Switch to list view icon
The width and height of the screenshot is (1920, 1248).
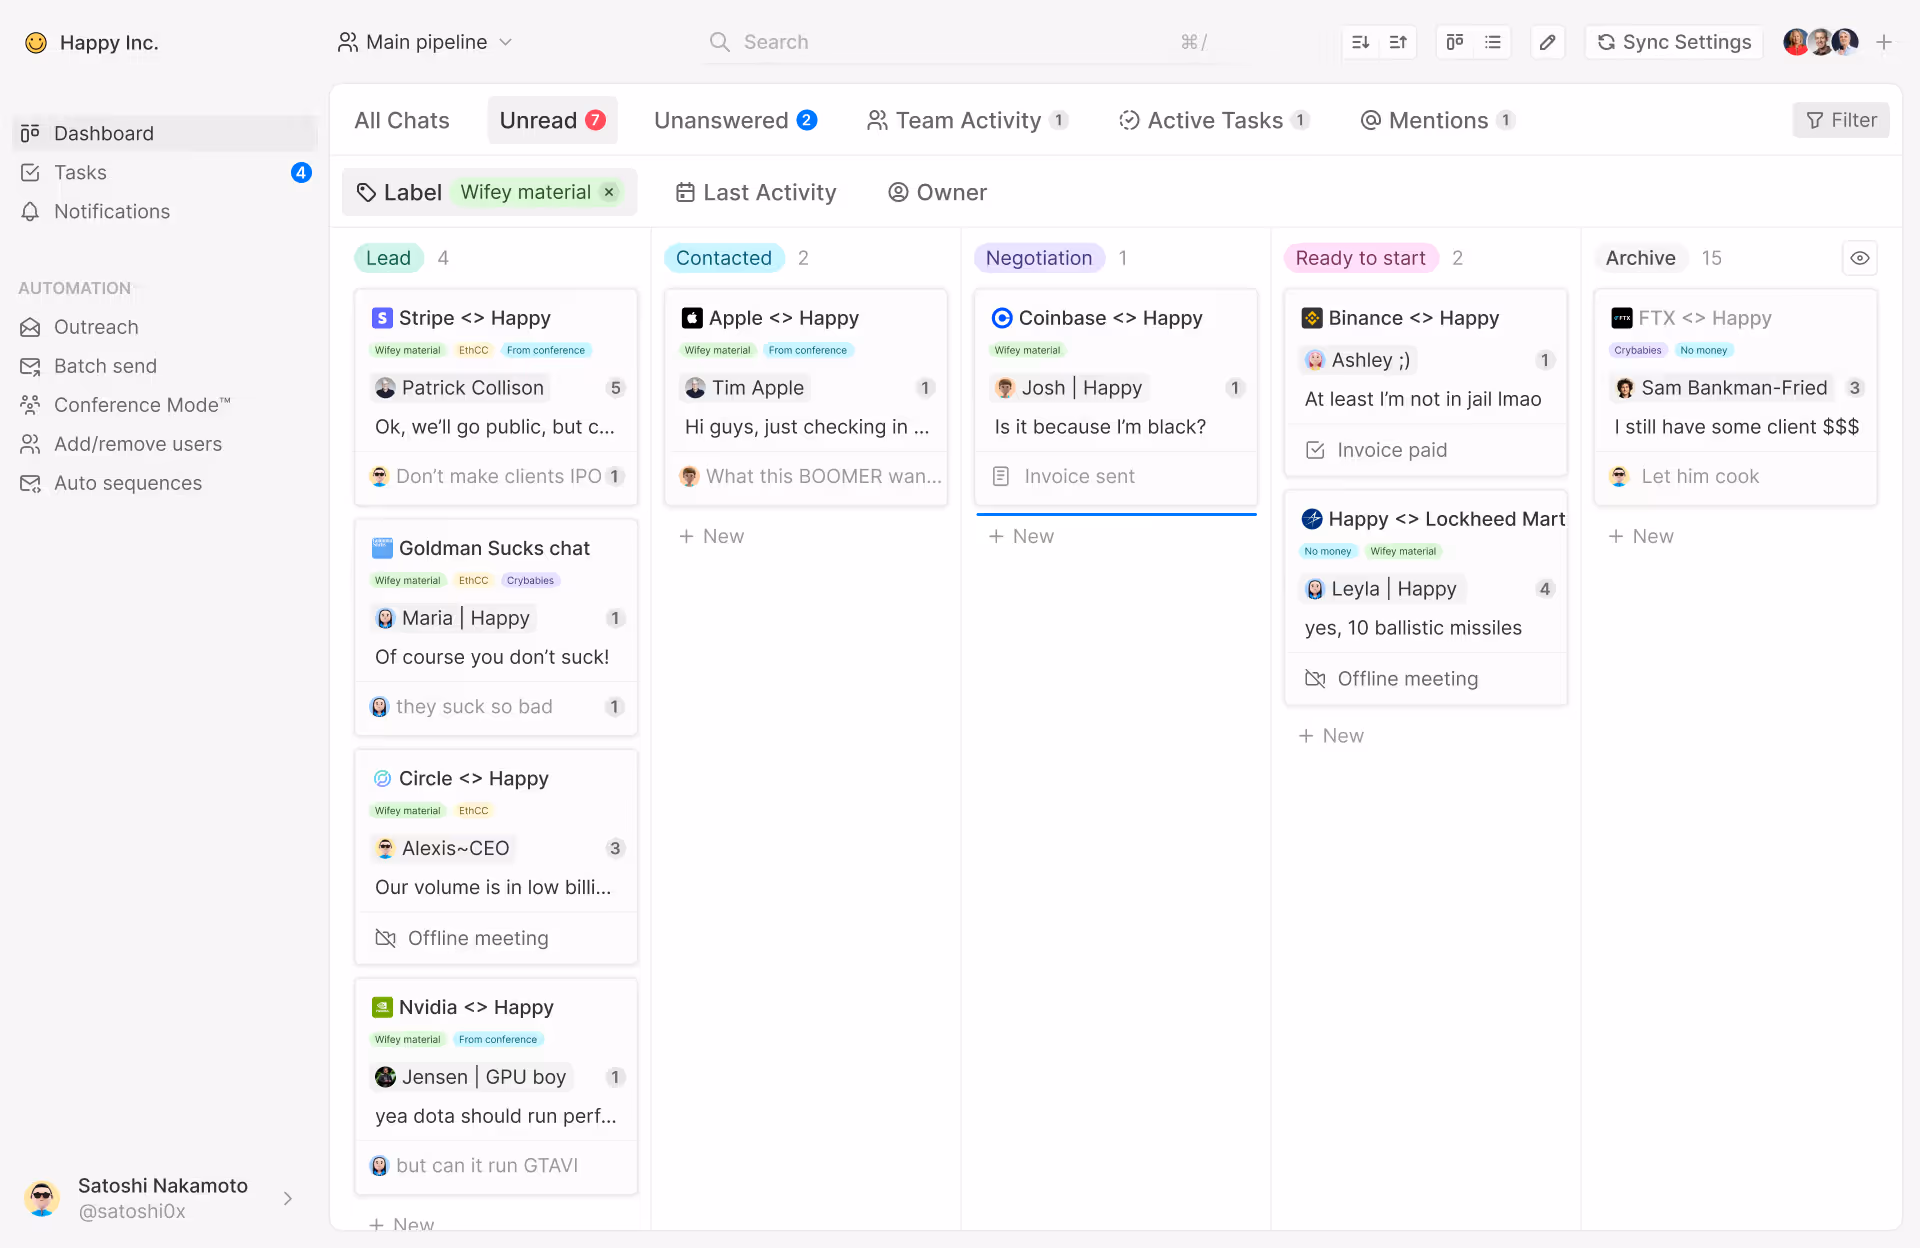[x=1493, y=42]
